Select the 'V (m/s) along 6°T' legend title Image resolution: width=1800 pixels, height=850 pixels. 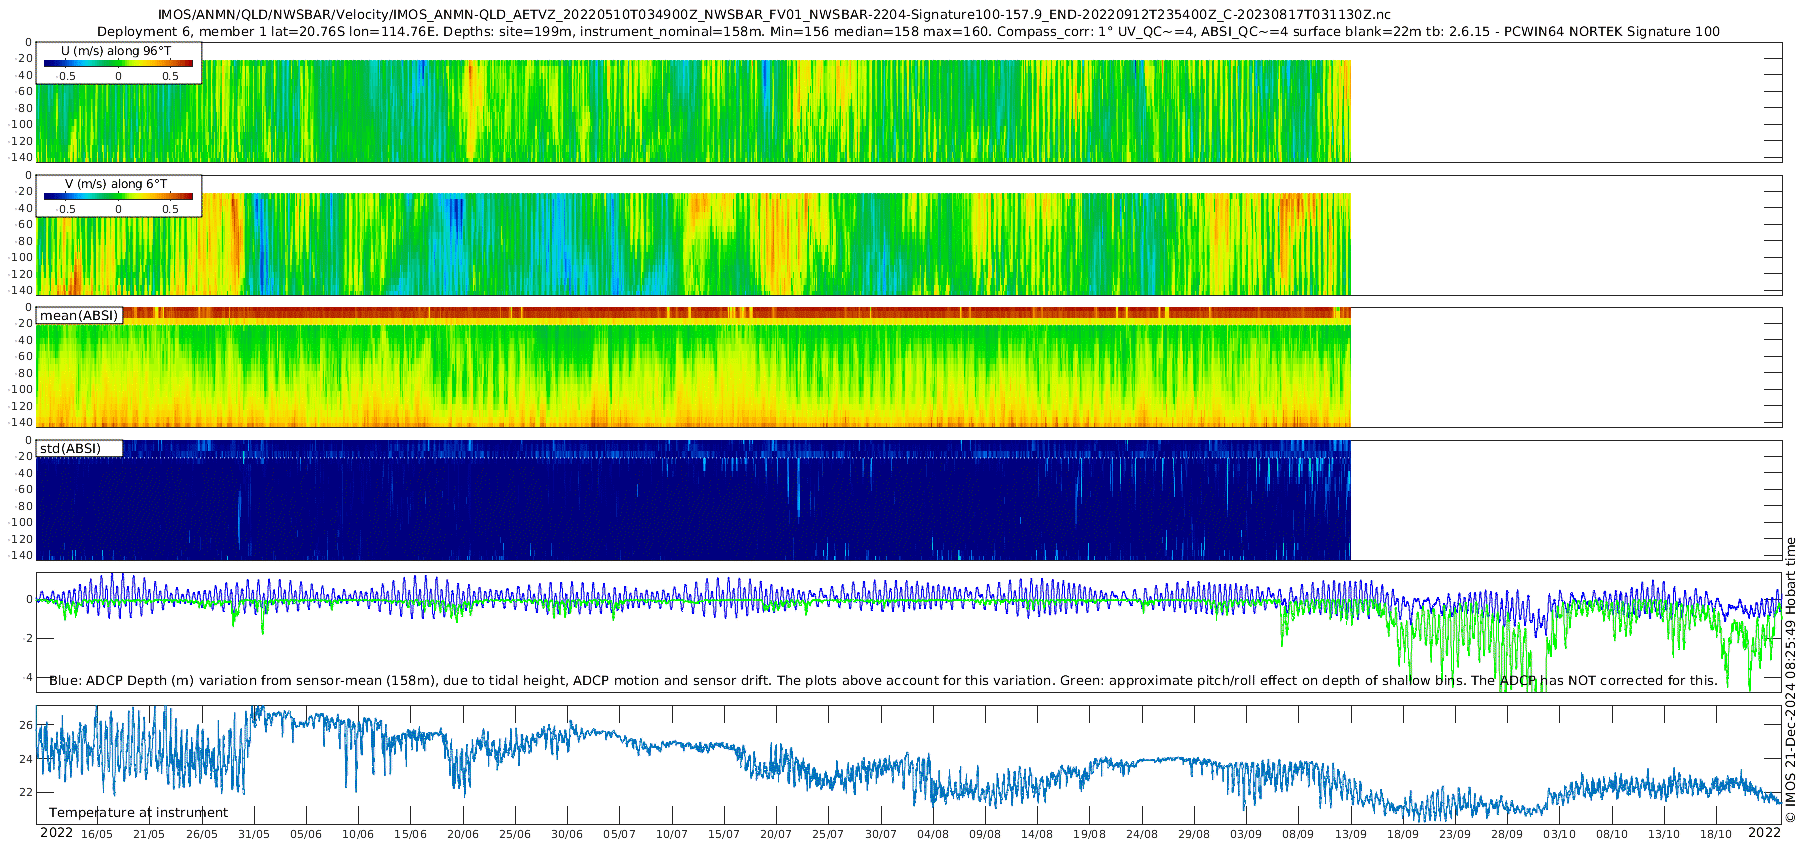click(x=116, y=184)
